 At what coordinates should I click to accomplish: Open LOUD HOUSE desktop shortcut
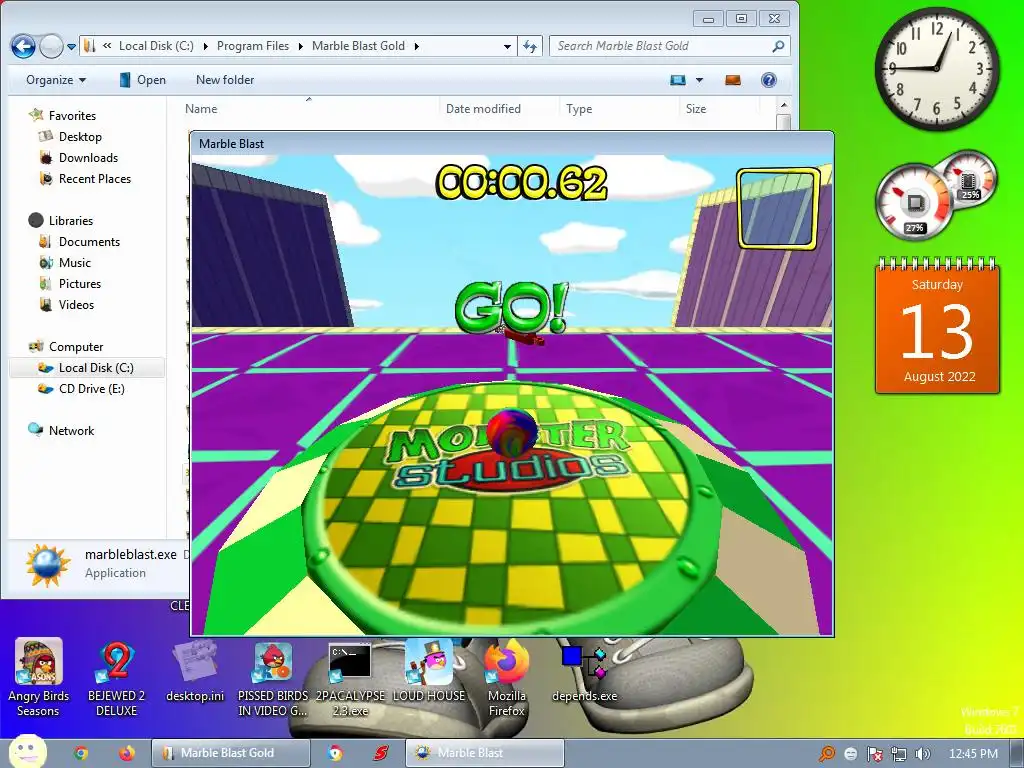click(x=428, y=671)
